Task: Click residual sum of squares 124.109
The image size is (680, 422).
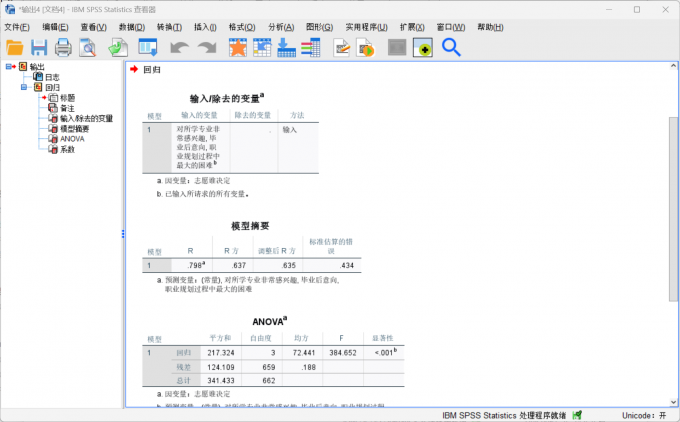Action: point(221,367)
